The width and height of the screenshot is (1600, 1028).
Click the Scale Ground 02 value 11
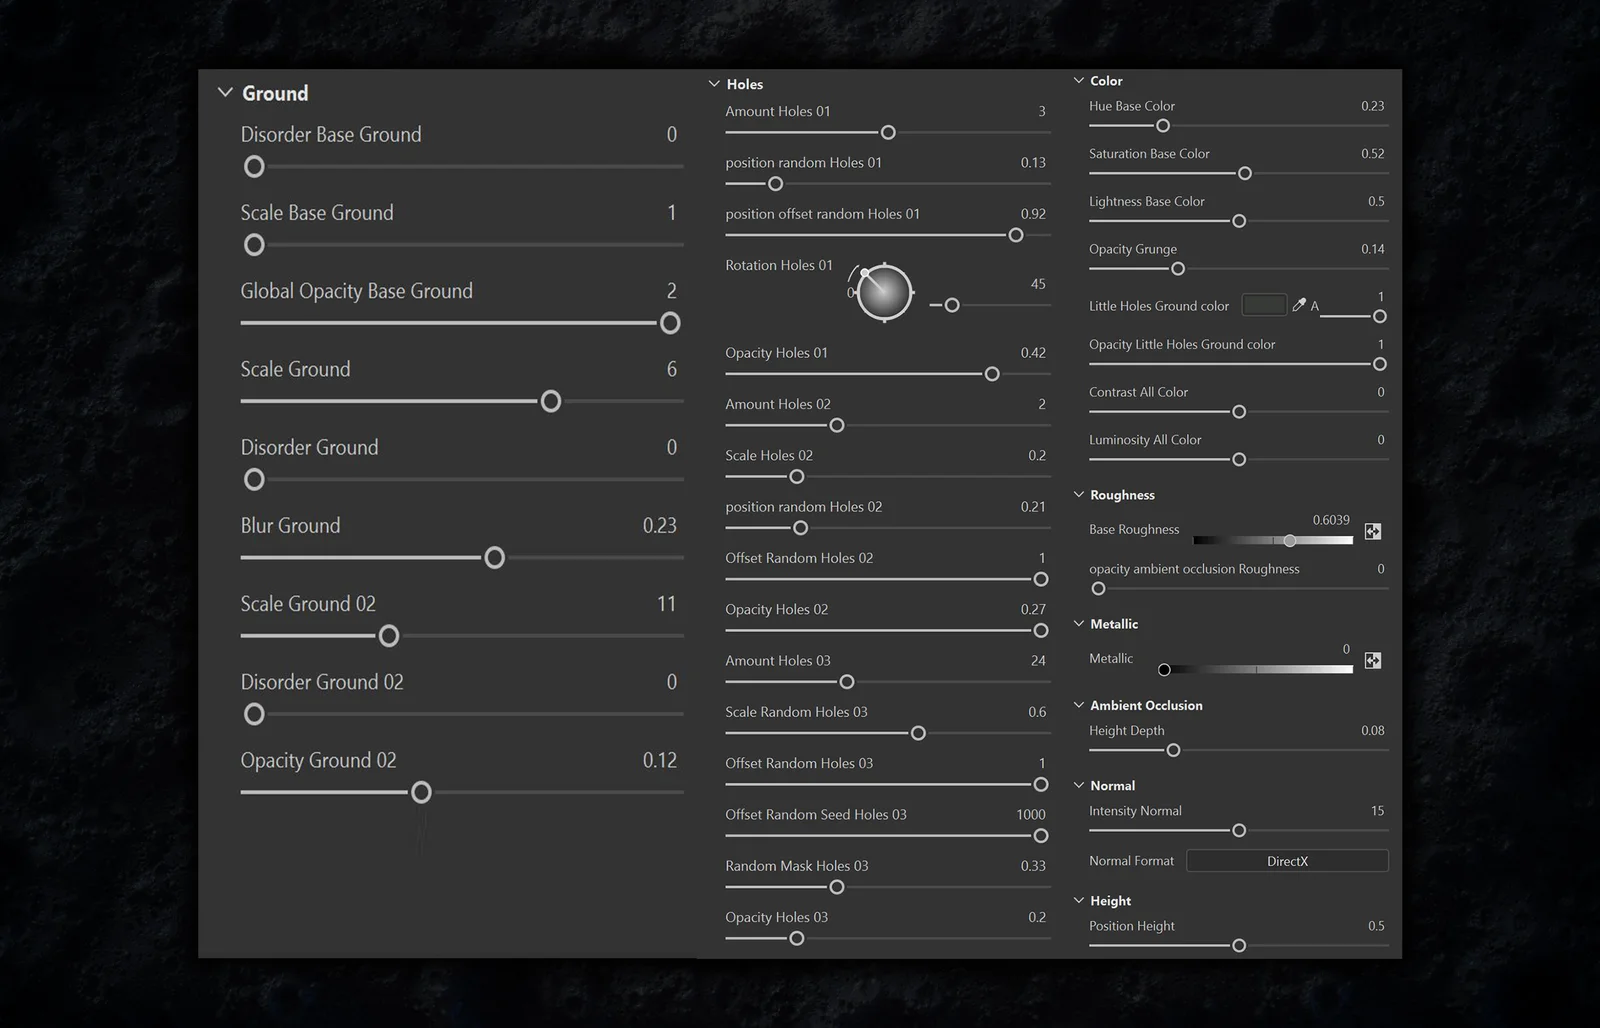(666, 604)
